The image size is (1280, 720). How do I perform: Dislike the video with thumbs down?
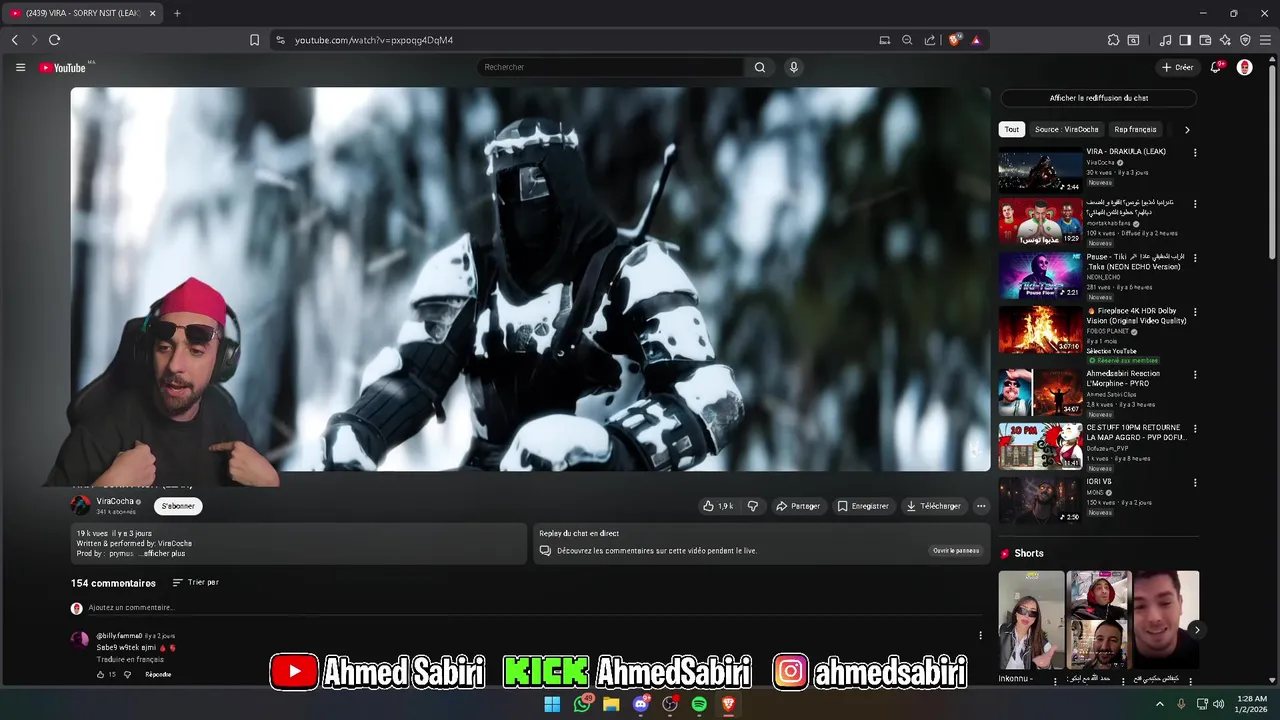tap(753, 506)
